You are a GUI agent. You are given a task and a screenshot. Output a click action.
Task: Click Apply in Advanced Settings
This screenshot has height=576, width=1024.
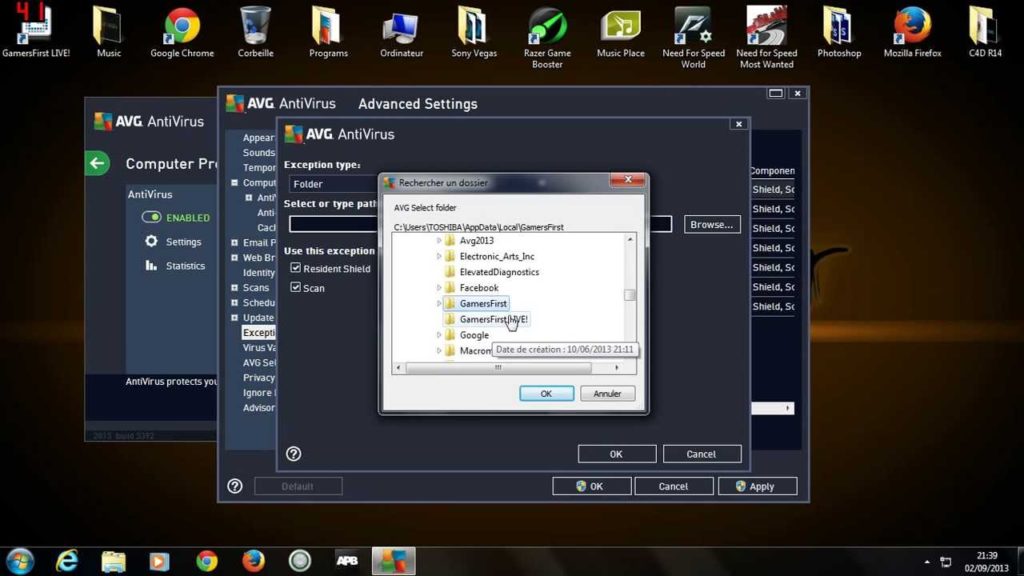pyautogui.click(x=757, y=486)
